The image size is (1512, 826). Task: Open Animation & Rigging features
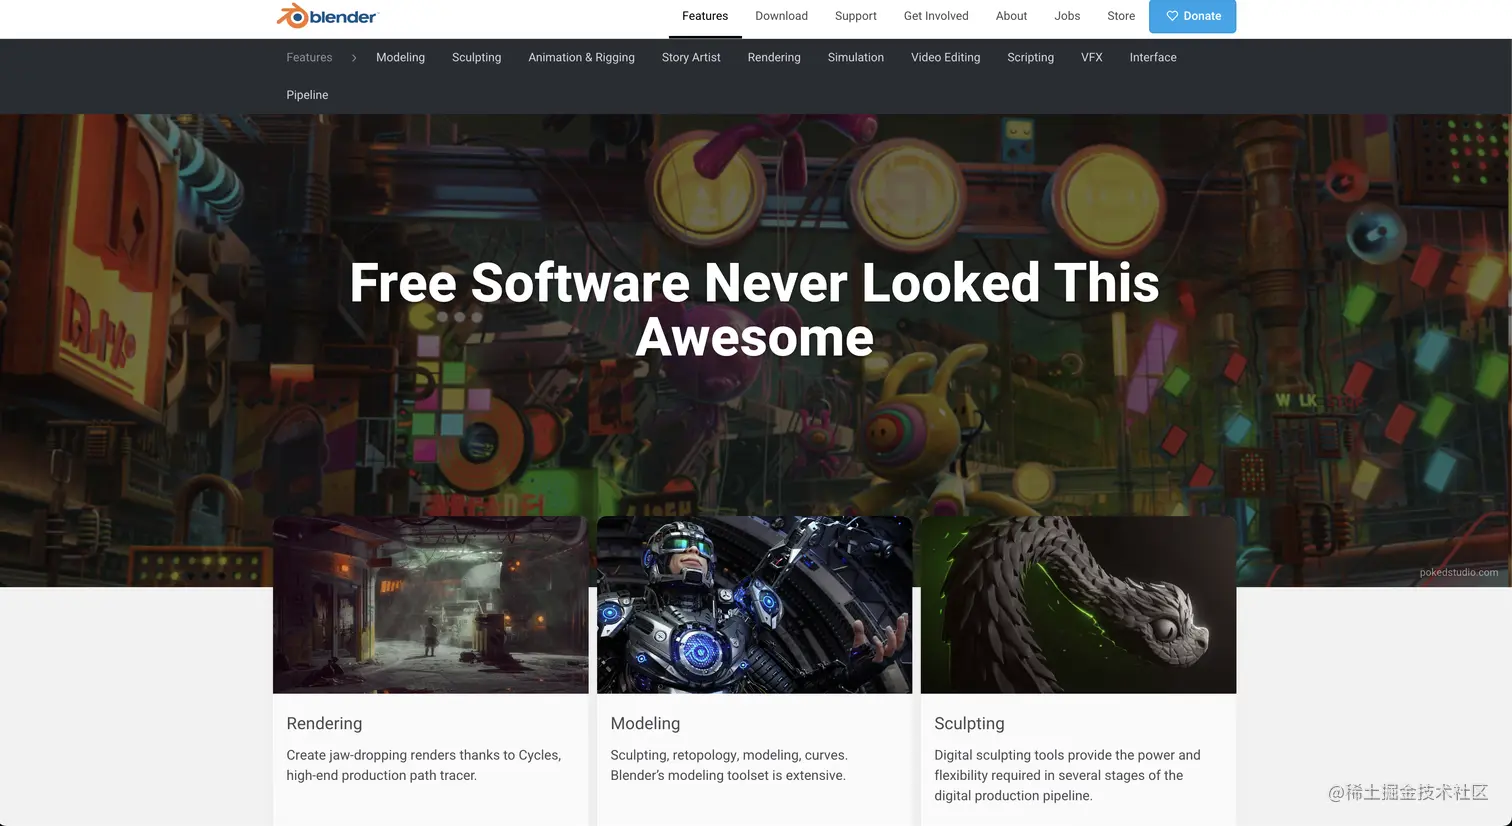pyautogui.click(x=581, y=58)
